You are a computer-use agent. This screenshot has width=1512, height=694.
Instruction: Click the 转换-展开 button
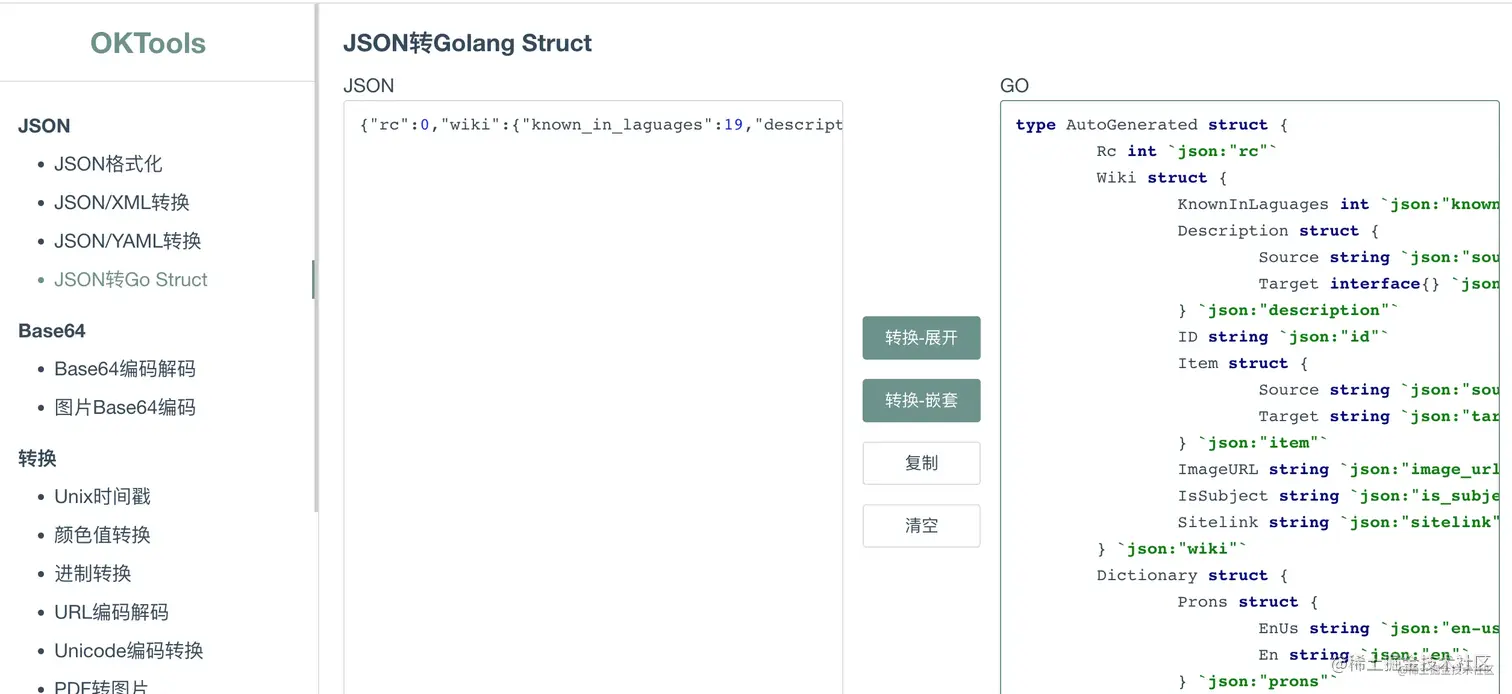pos(921,338)
